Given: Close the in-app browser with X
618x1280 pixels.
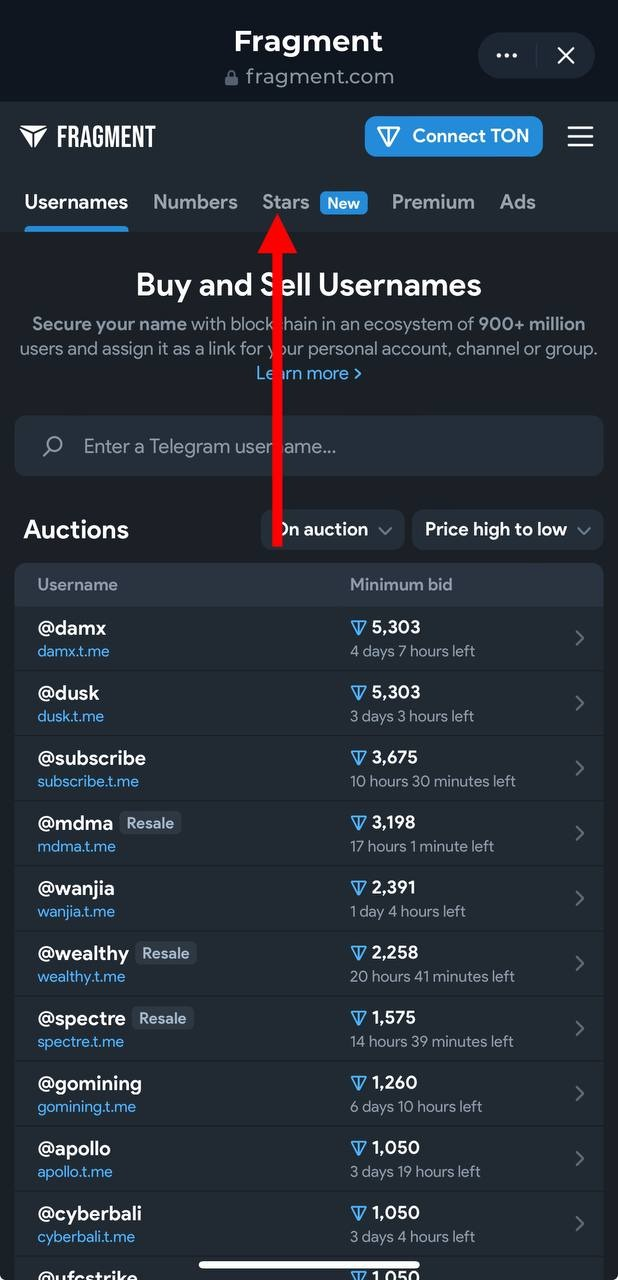Looking at the screenshot, I should click(566, 56).
